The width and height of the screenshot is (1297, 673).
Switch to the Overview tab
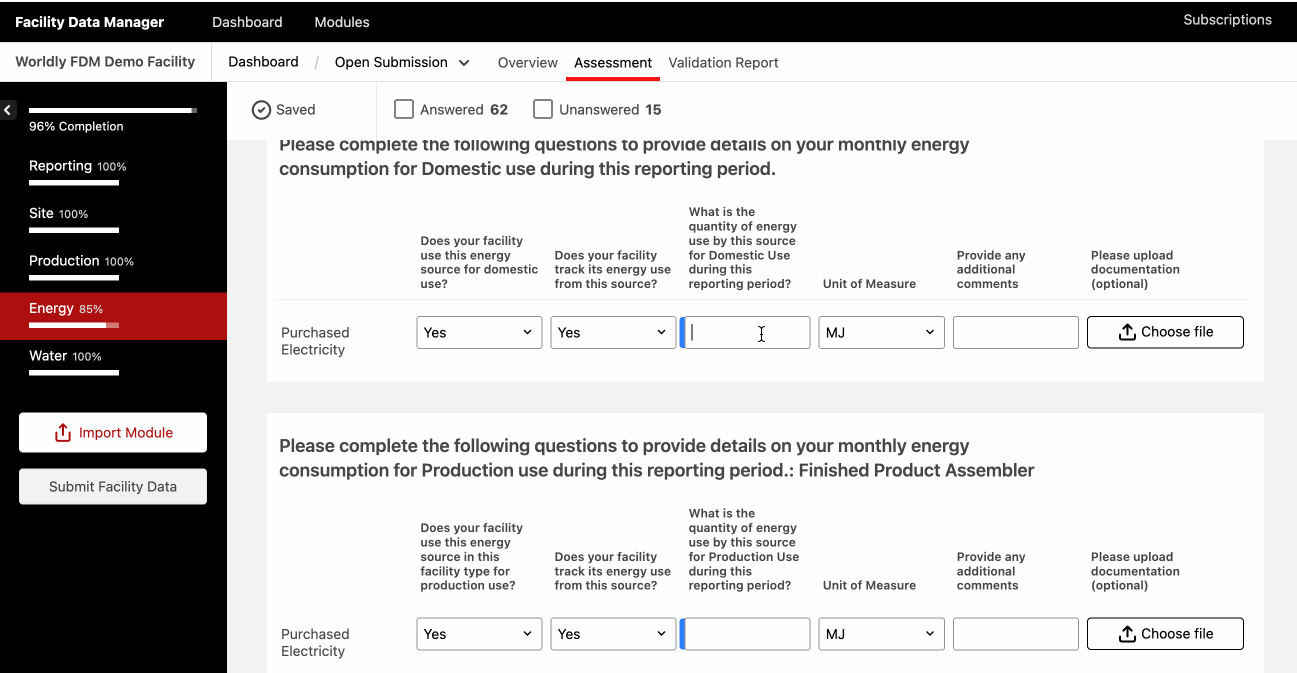528,62
